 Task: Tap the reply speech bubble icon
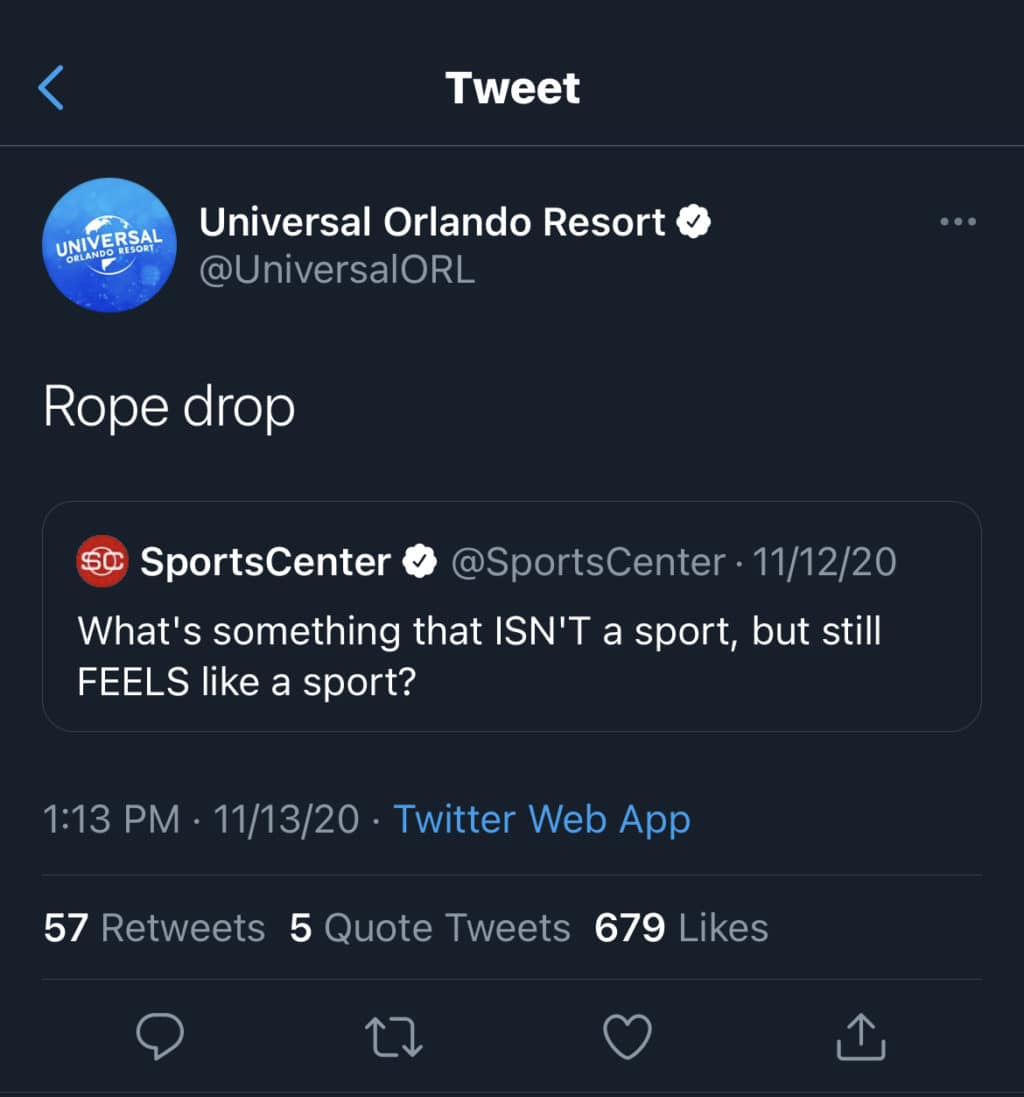[159, 1036]
